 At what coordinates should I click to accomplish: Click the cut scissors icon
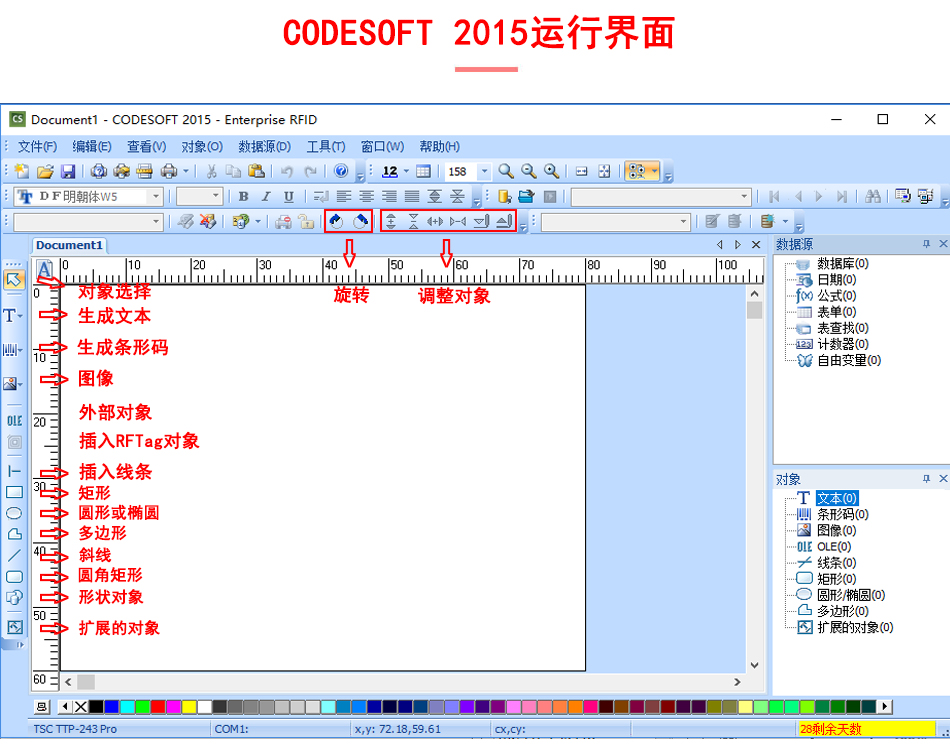211,171
